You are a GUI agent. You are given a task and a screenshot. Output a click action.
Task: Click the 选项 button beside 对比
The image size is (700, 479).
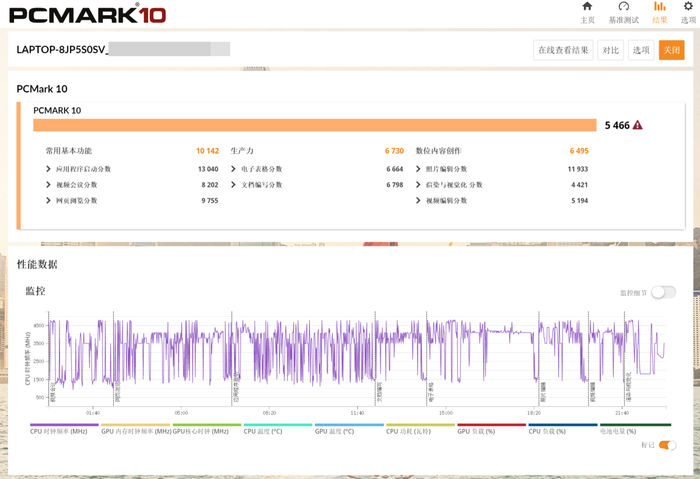tap(641, 50)
